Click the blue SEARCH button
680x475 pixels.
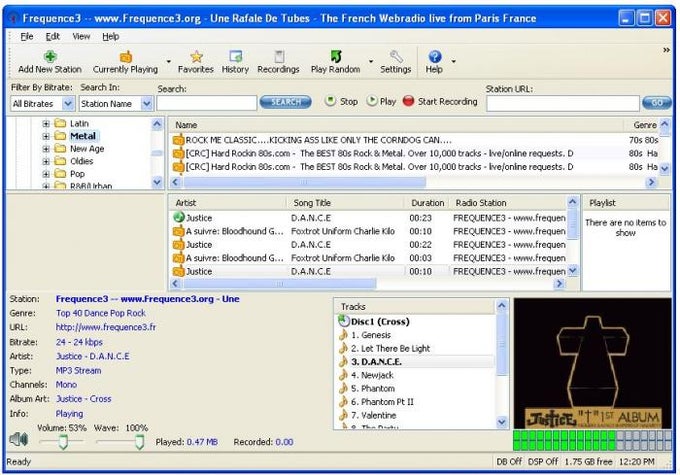point(285,102)
